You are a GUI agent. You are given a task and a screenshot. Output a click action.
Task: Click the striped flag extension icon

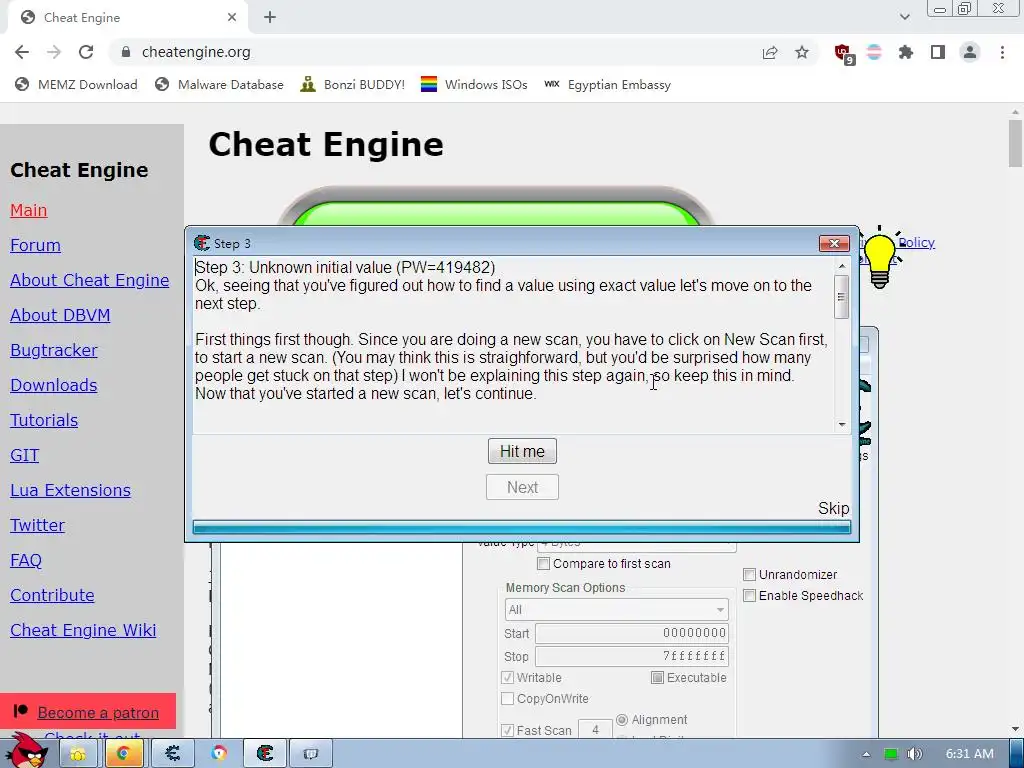[874, 52]
